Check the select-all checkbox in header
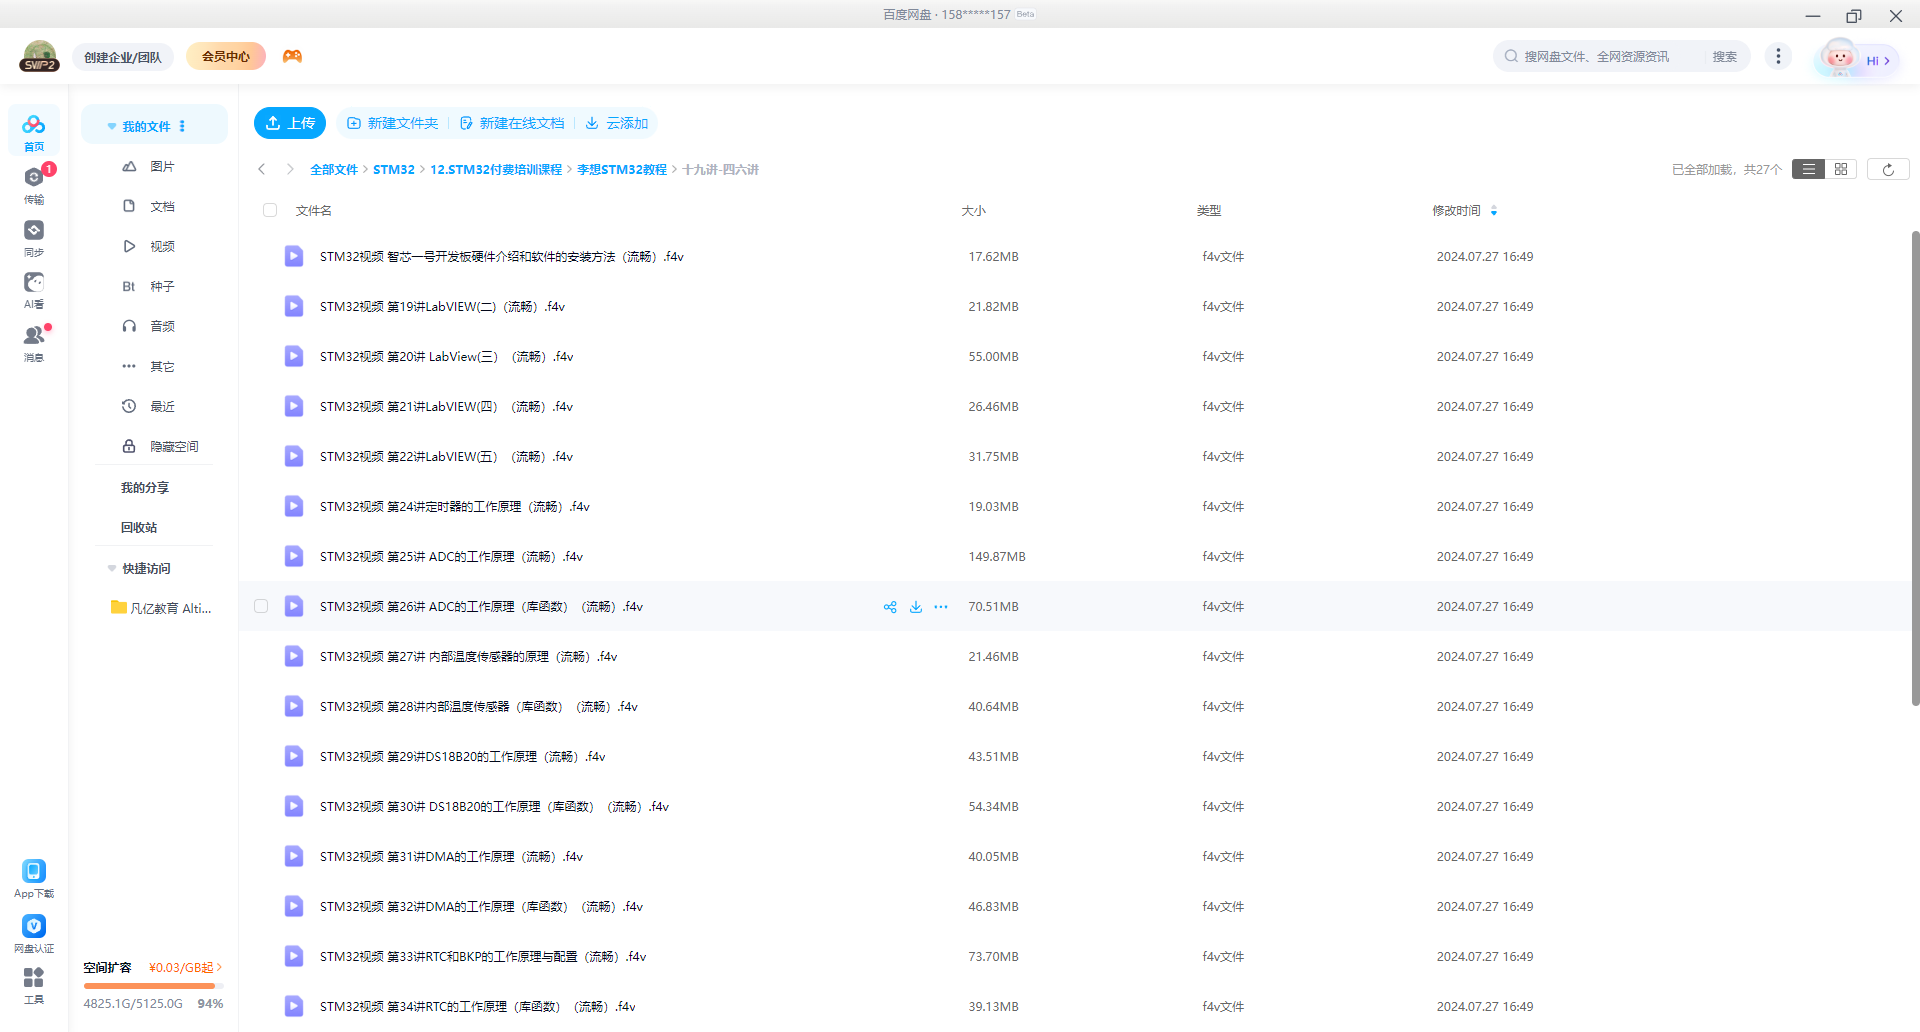Image resolution: width=1920 pixels, height=1032 pixels. pyautogui.click(x=270, y=210)
